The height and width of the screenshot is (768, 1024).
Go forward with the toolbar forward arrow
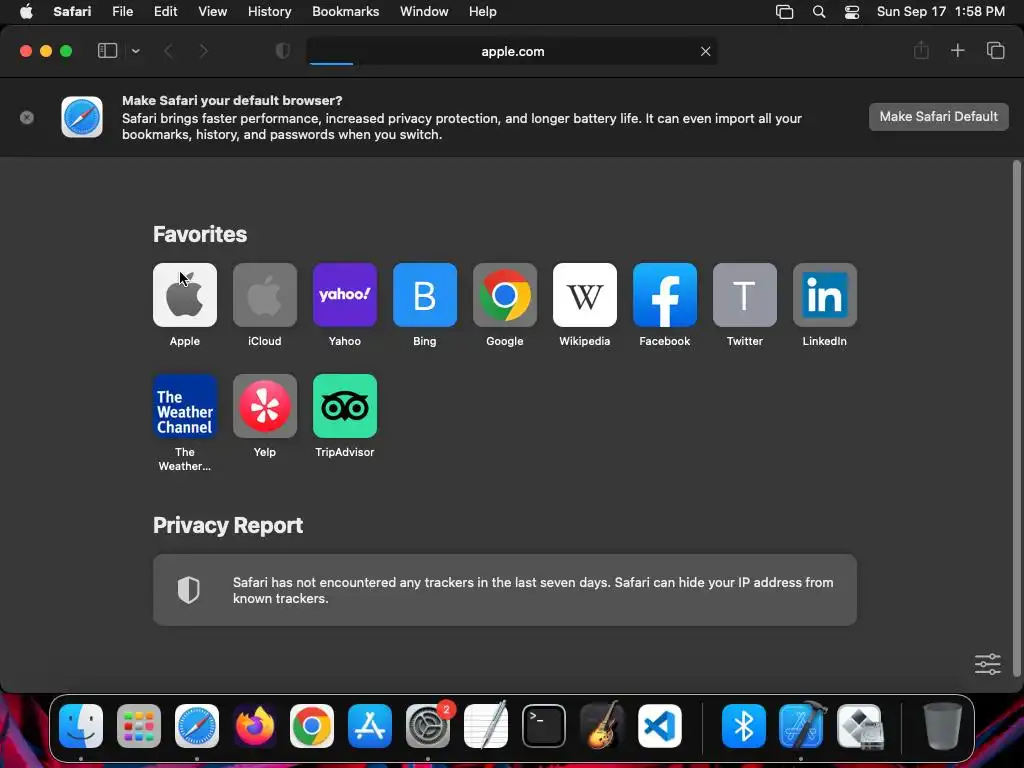point(203,51)
